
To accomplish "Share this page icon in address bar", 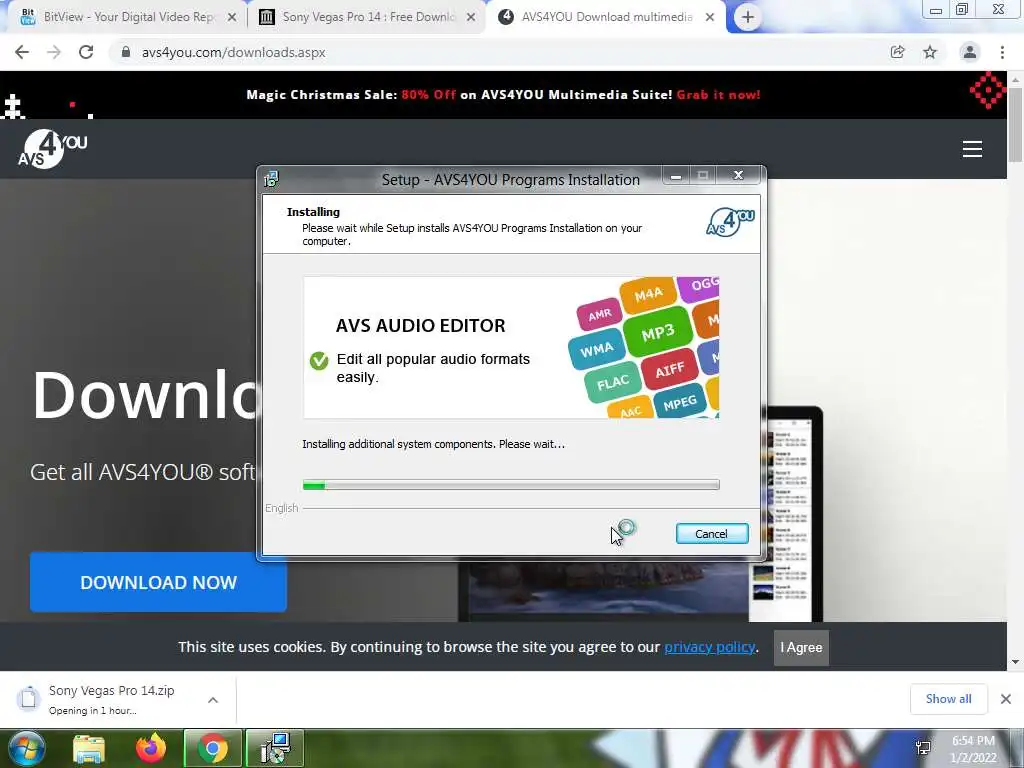I will coord(897,52).
